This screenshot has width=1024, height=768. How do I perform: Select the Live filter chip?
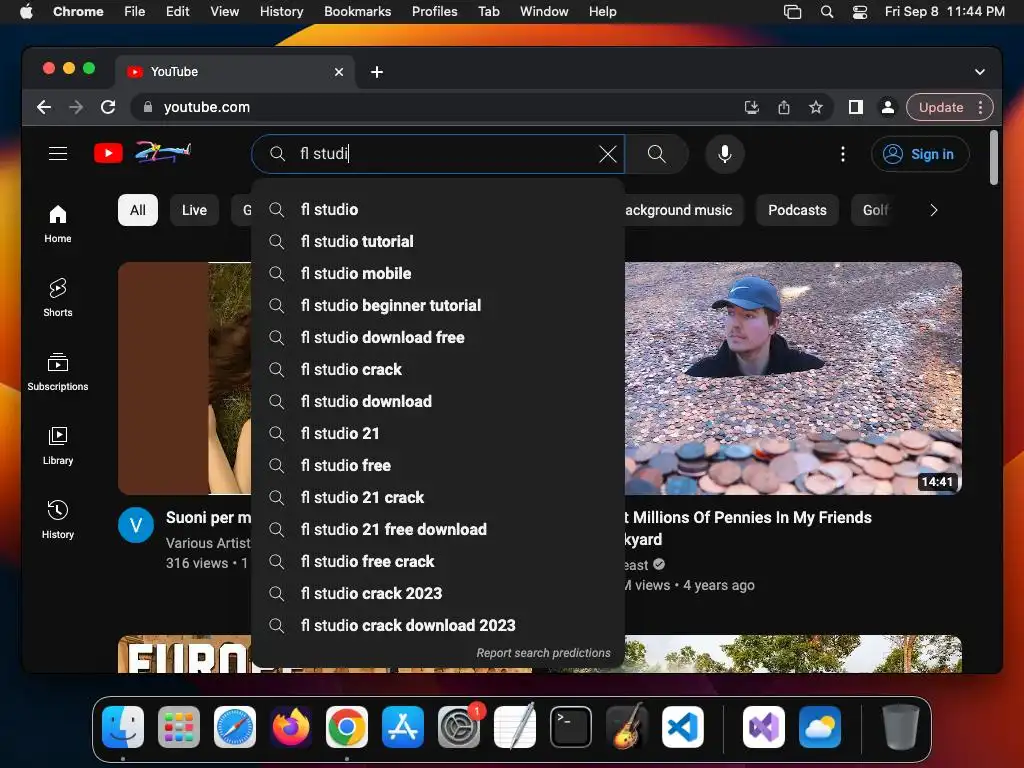click(194, 210)
